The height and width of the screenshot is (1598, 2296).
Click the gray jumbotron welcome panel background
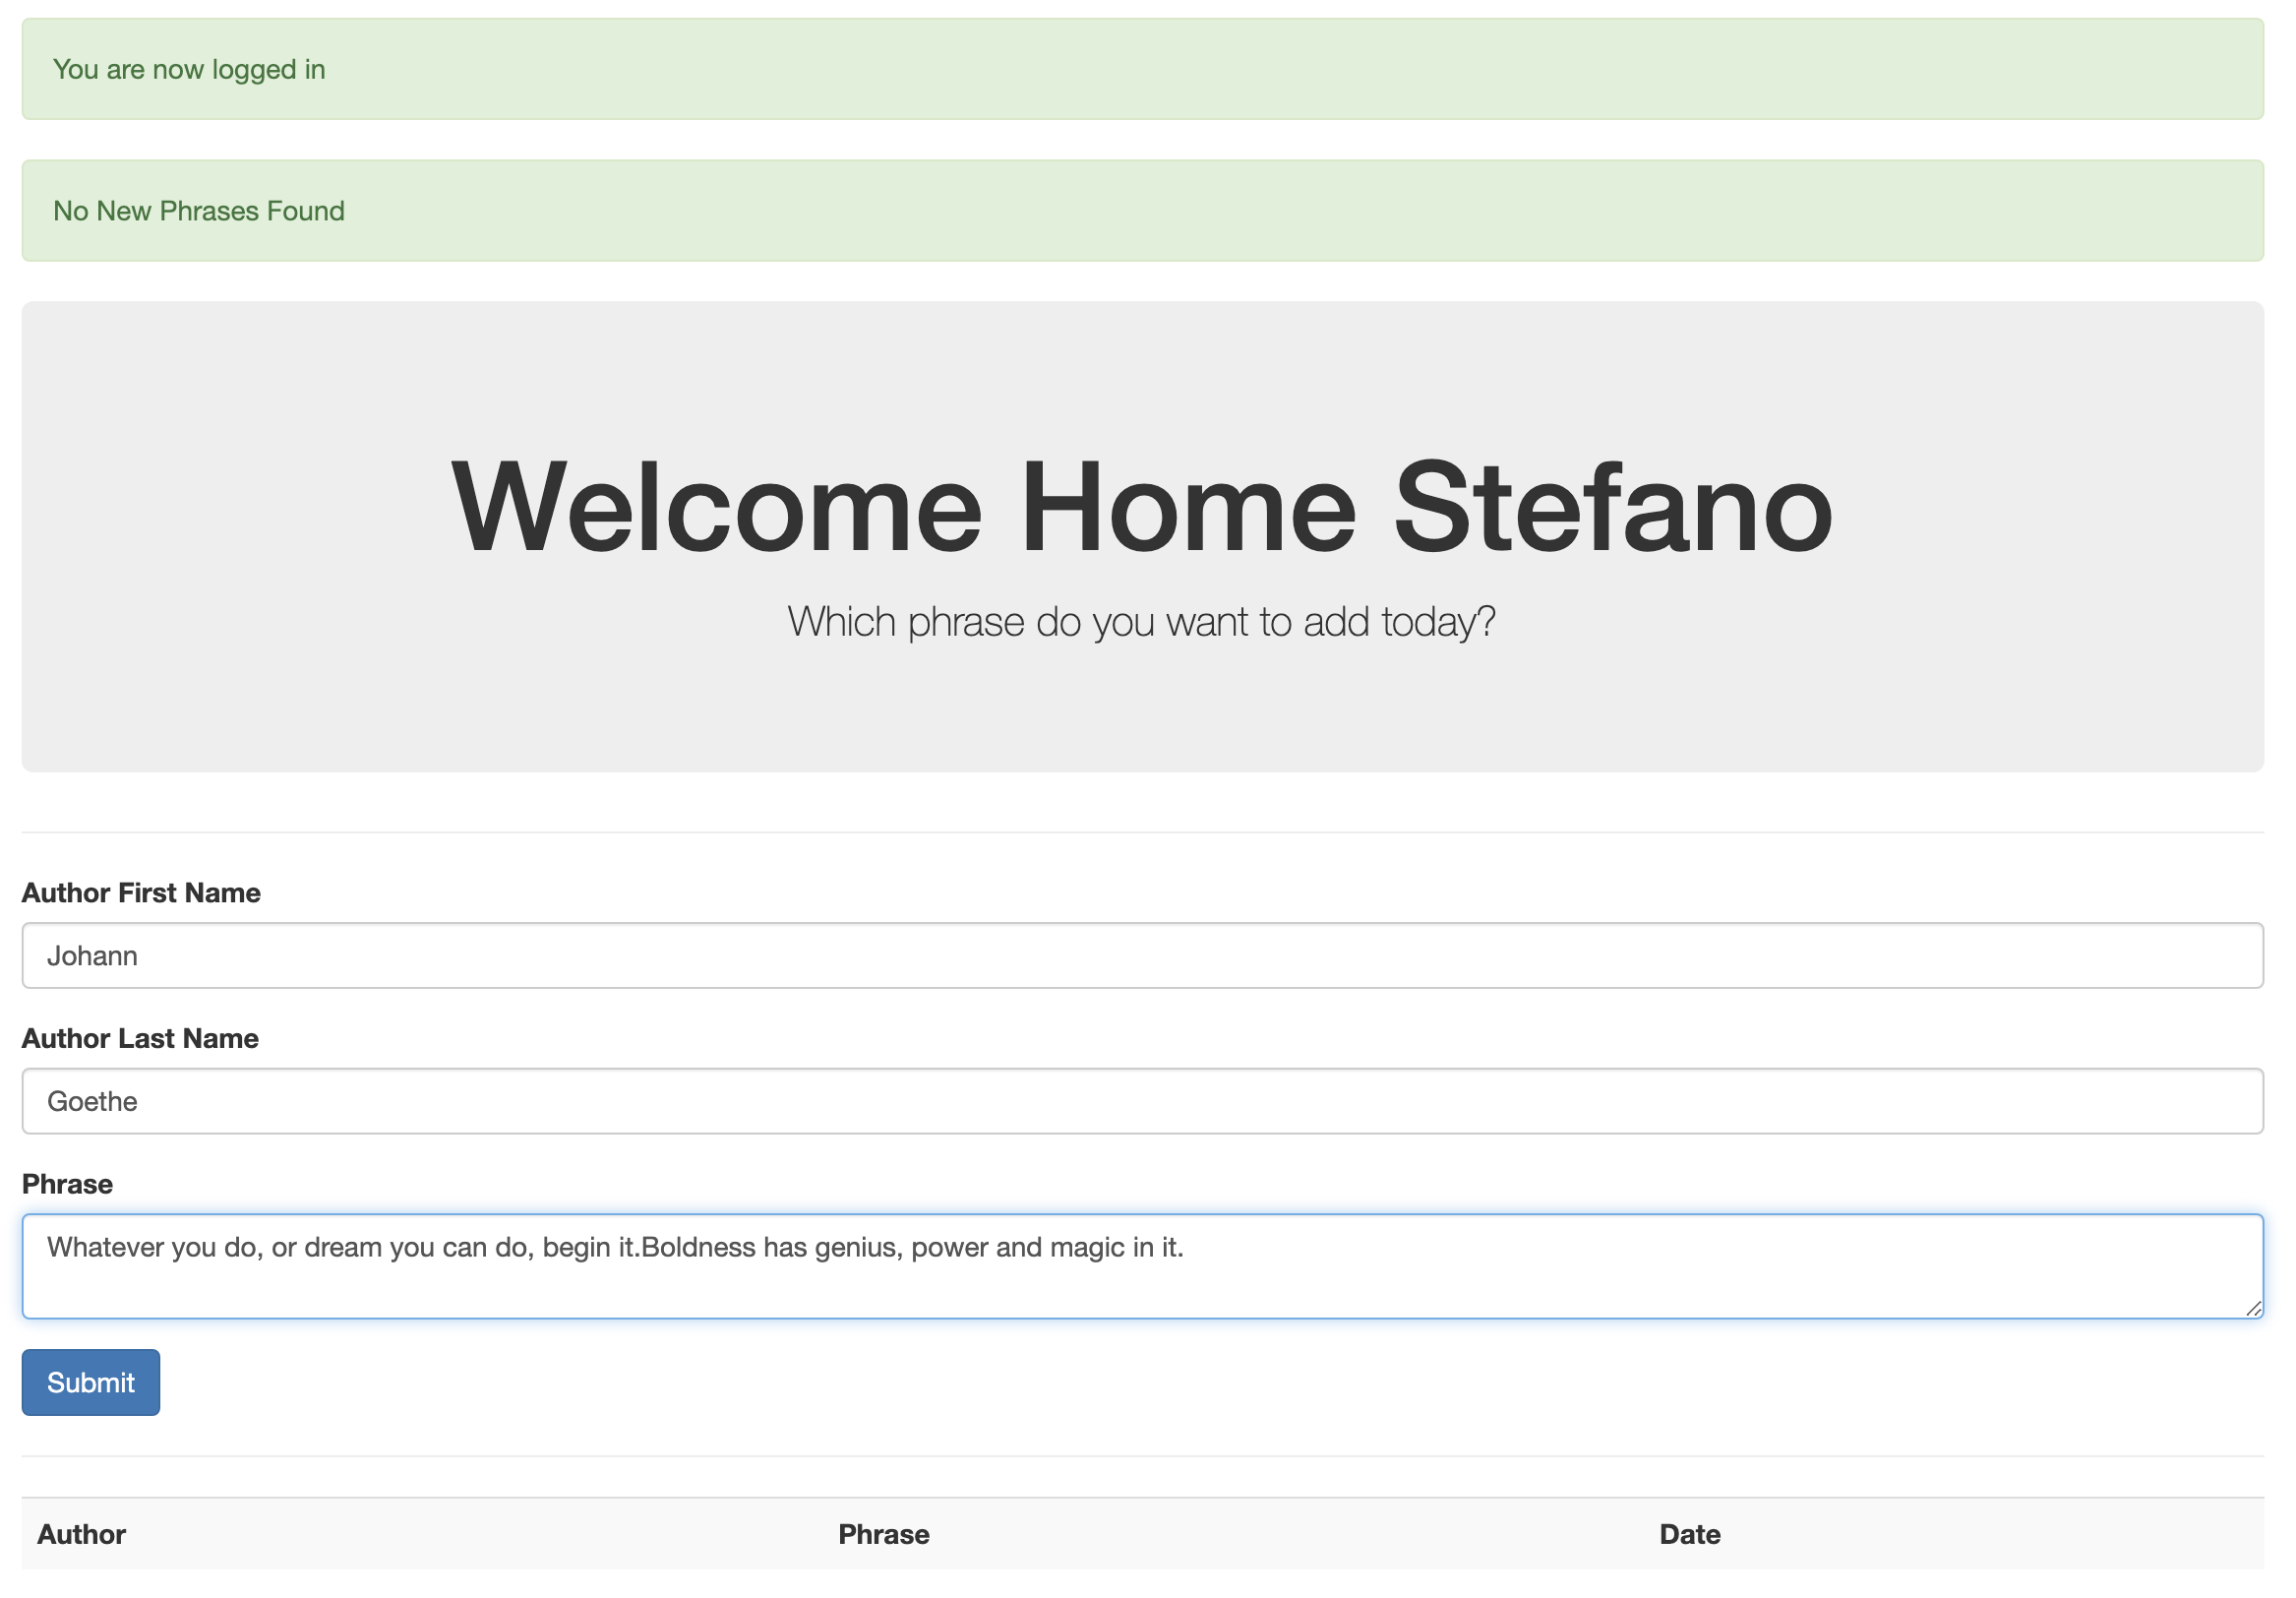point(1143,380)
